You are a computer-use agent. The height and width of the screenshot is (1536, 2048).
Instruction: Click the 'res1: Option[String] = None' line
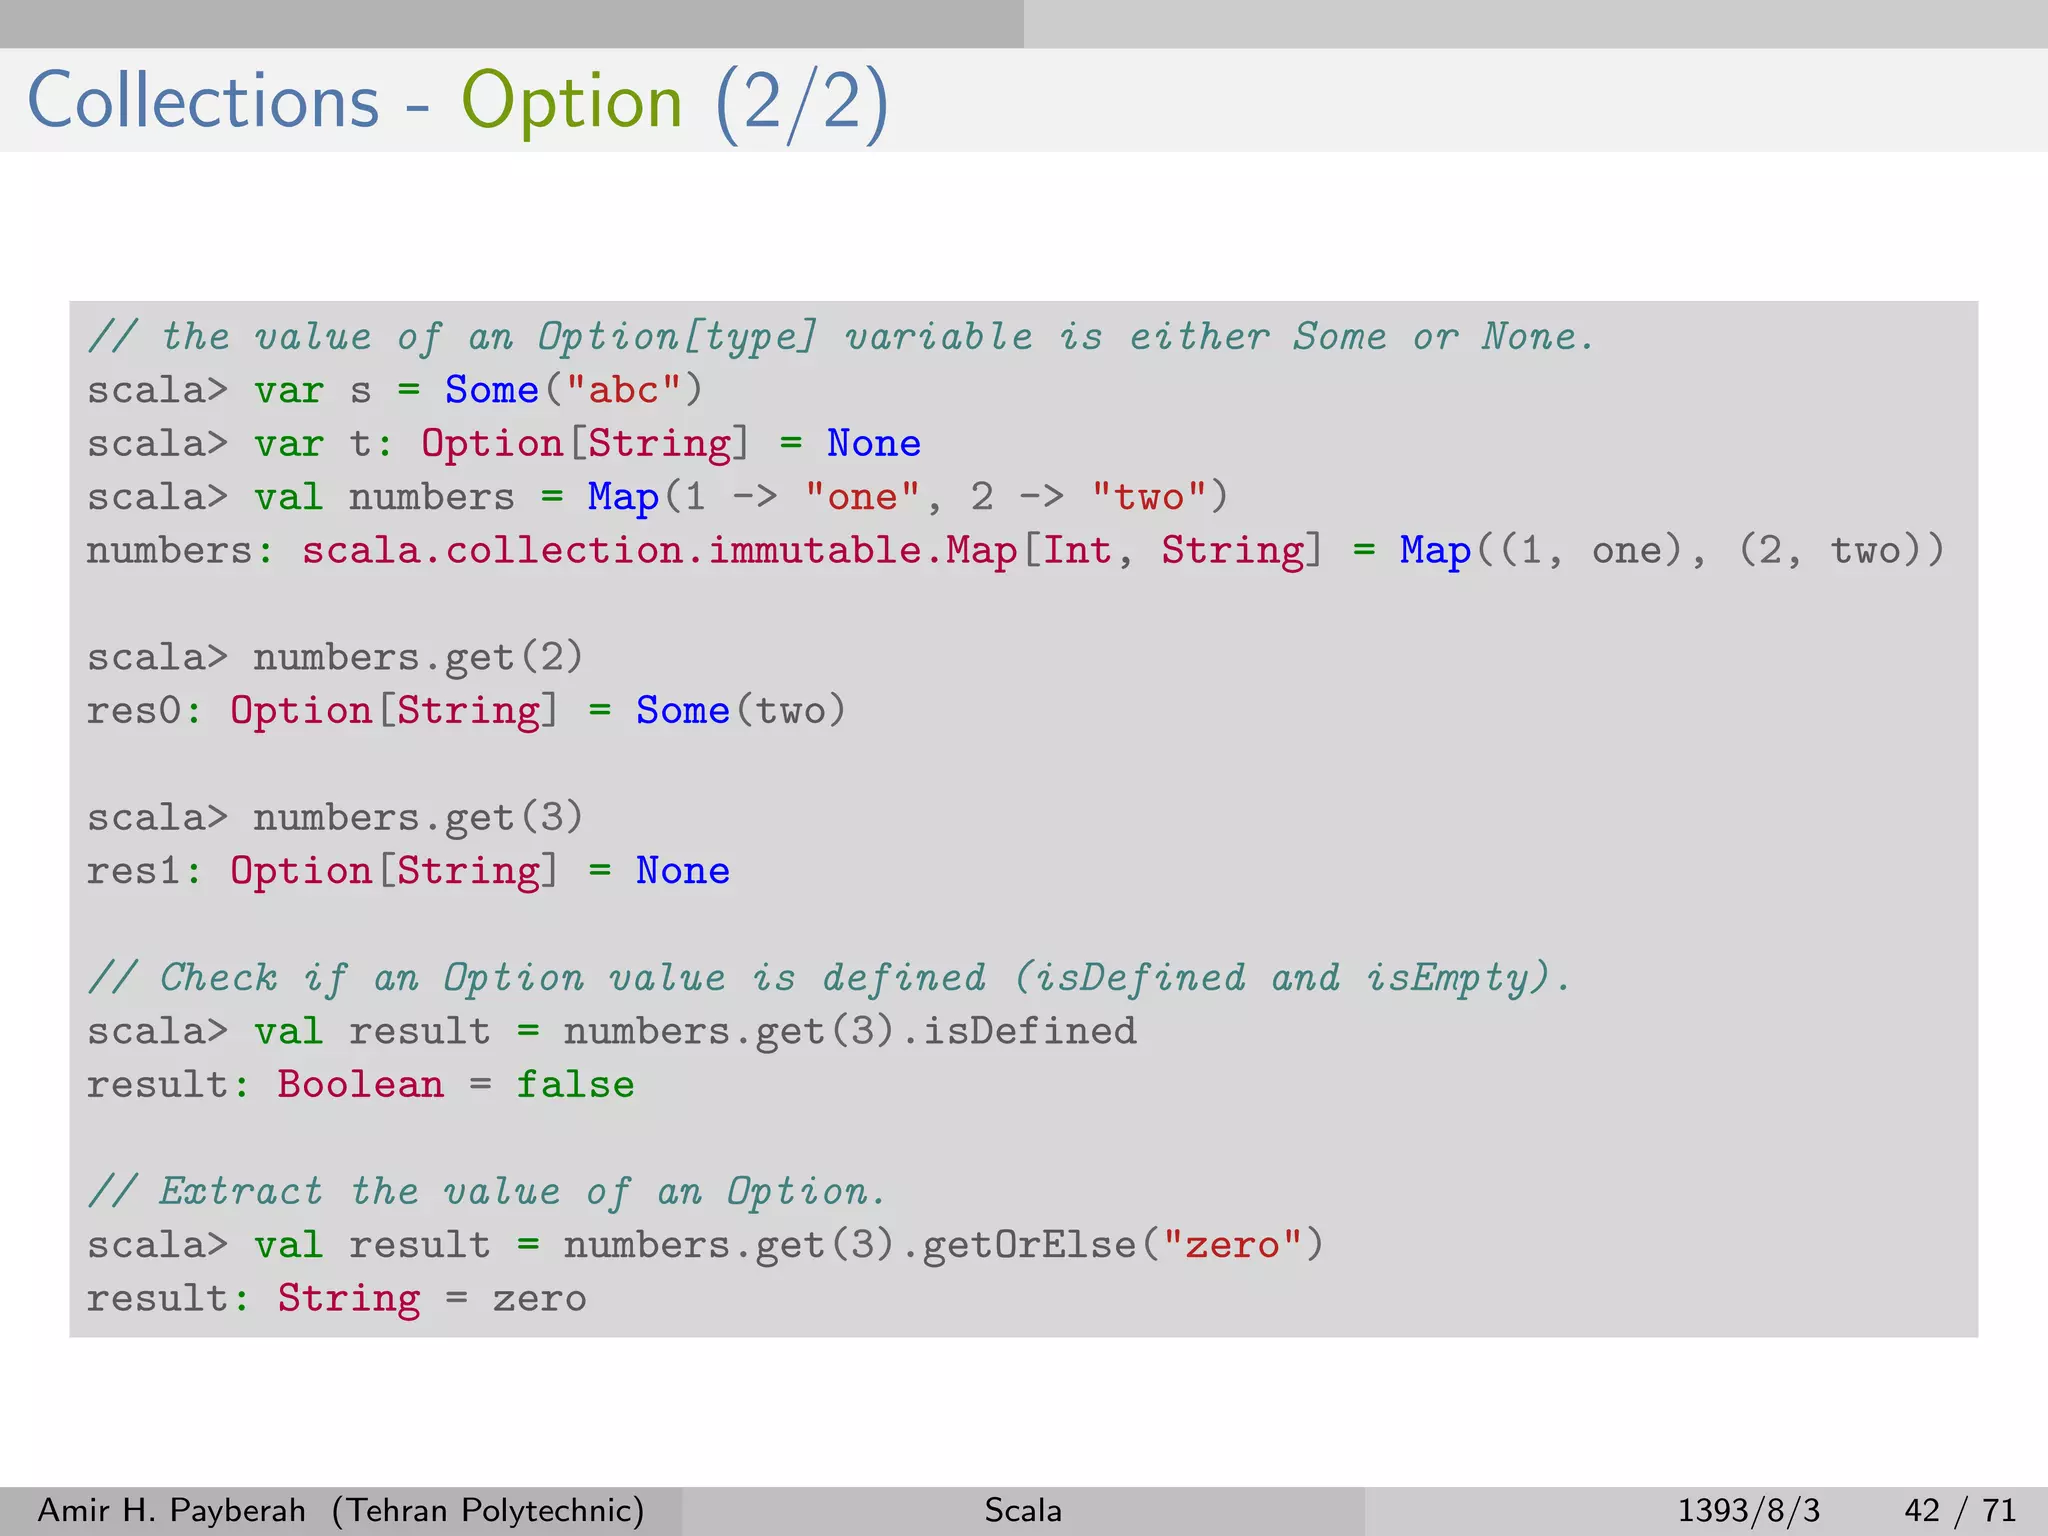click(408, 871)
